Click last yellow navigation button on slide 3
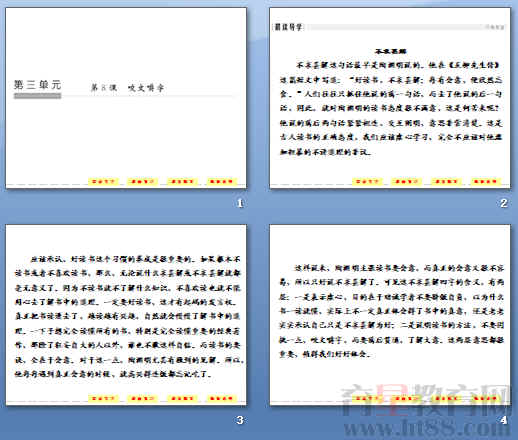 coord(222,398)
